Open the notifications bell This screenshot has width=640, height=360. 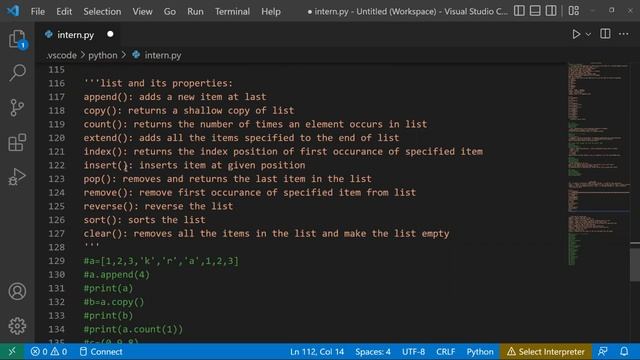[x=624, y=351]
